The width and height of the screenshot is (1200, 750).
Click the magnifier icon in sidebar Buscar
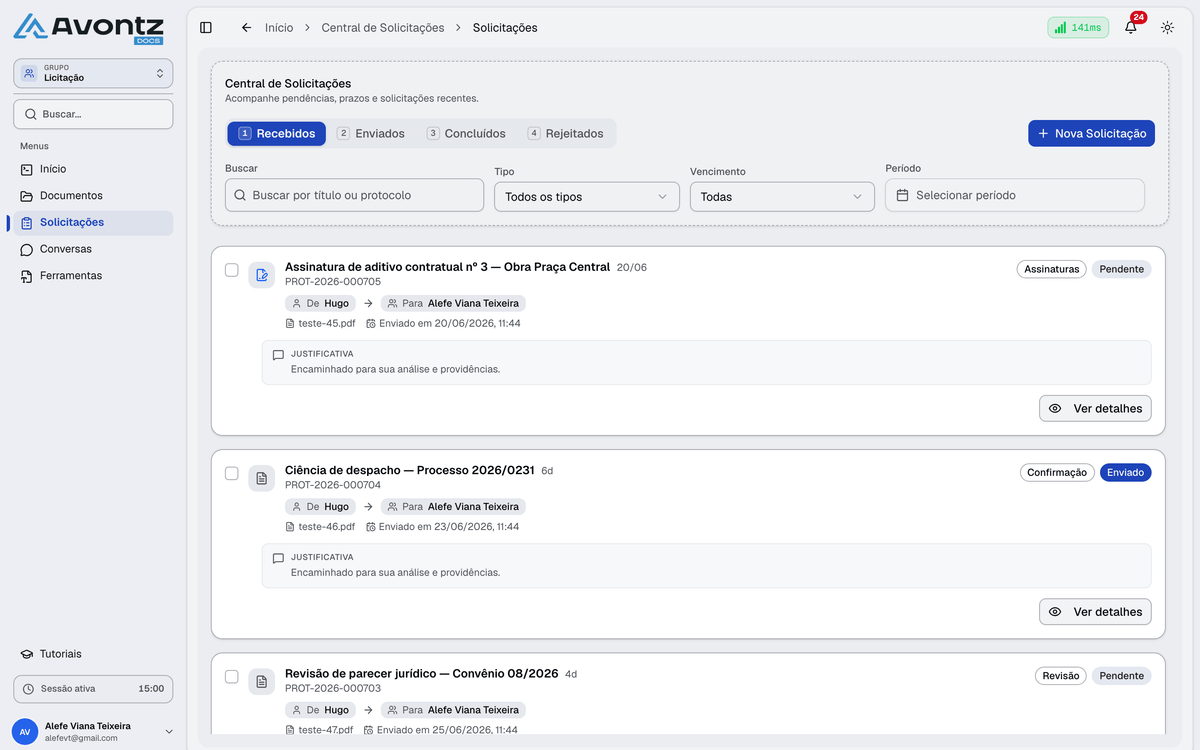(x=31, y=114)
